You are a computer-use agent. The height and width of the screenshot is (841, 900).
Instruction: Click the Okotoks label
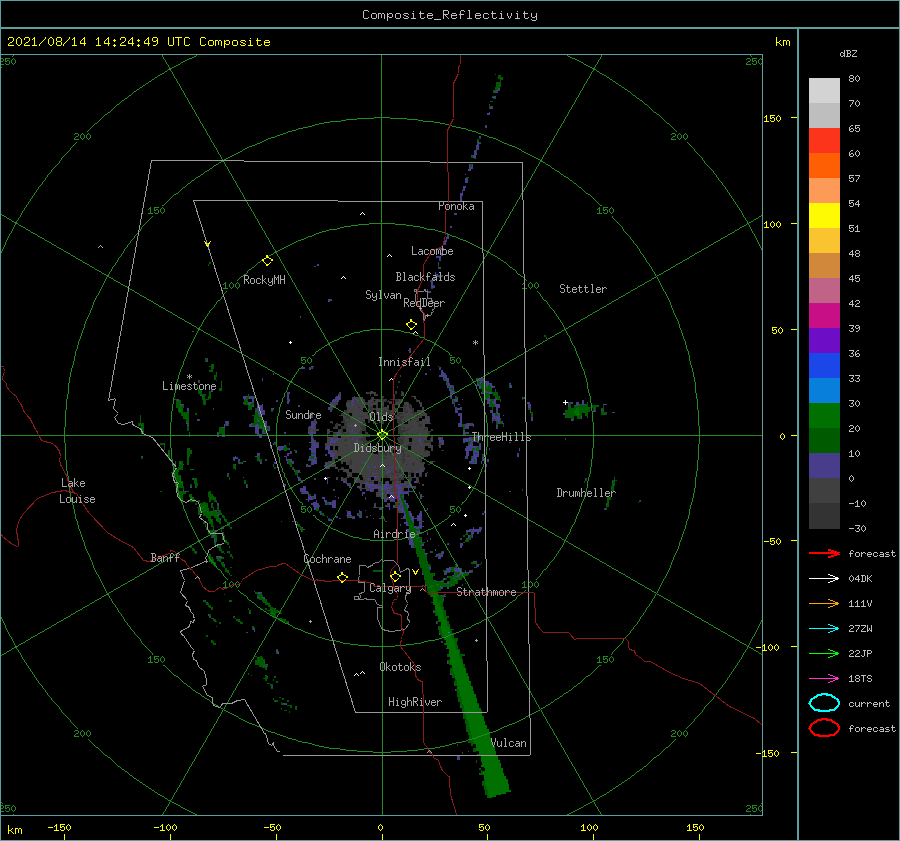tap(400, 666)
